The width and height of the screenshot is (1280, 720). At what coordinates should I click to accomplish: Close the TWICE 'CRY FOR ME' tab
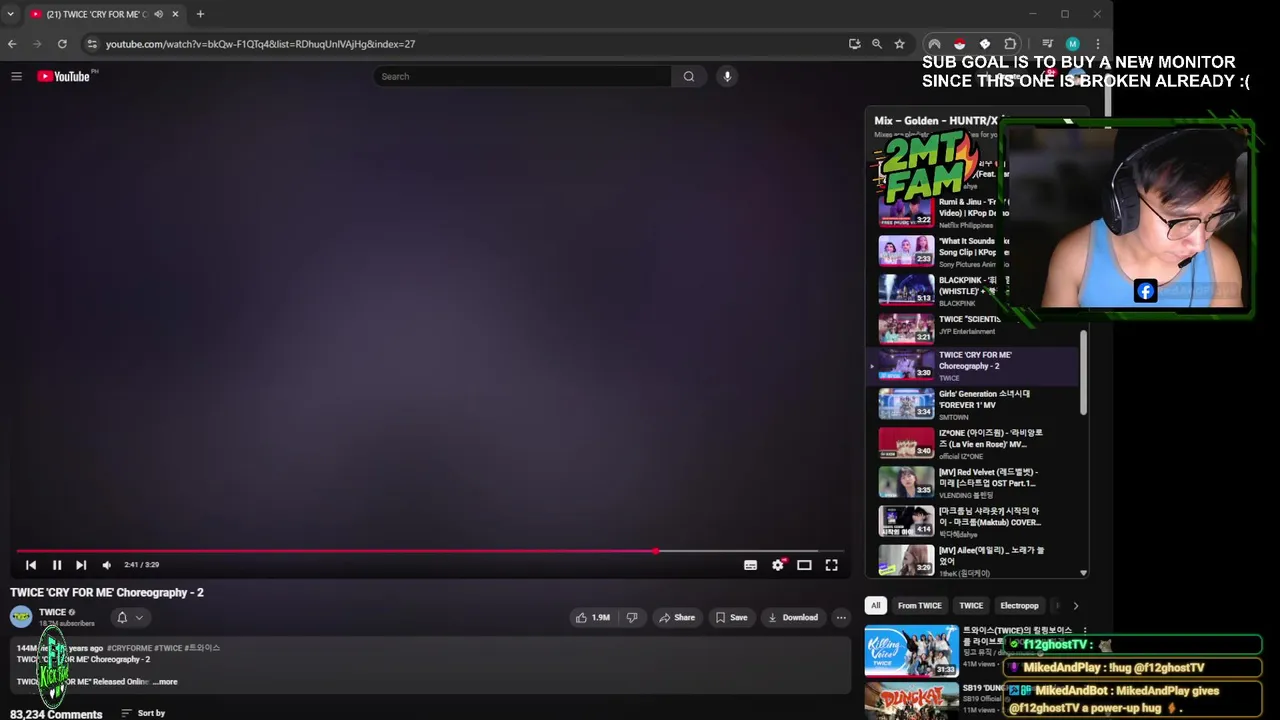176,14
